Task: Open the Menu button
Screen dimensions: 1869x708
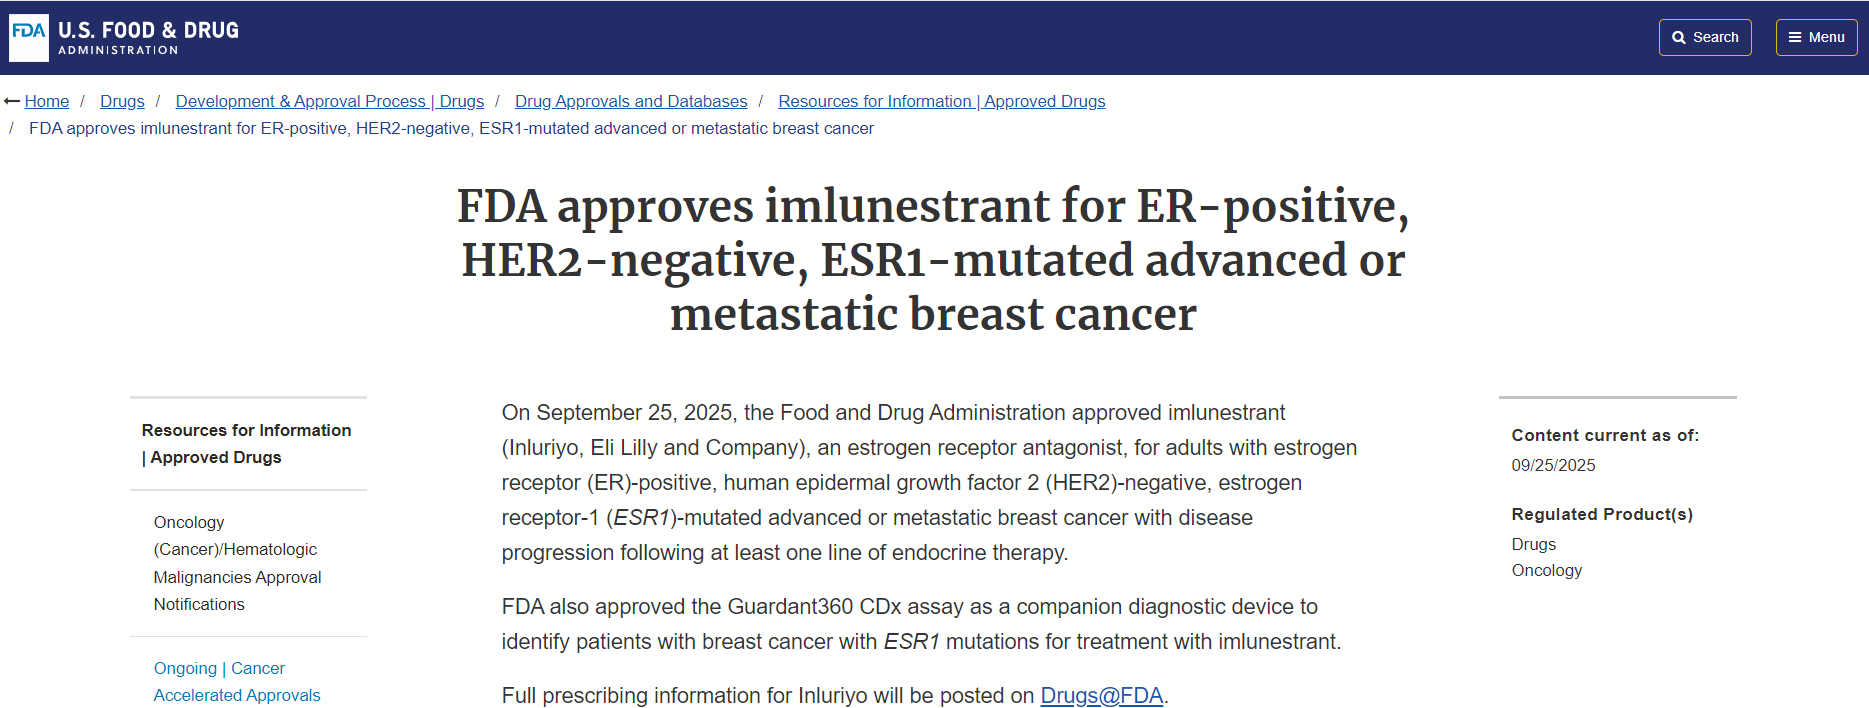Action: point(1816,38)
